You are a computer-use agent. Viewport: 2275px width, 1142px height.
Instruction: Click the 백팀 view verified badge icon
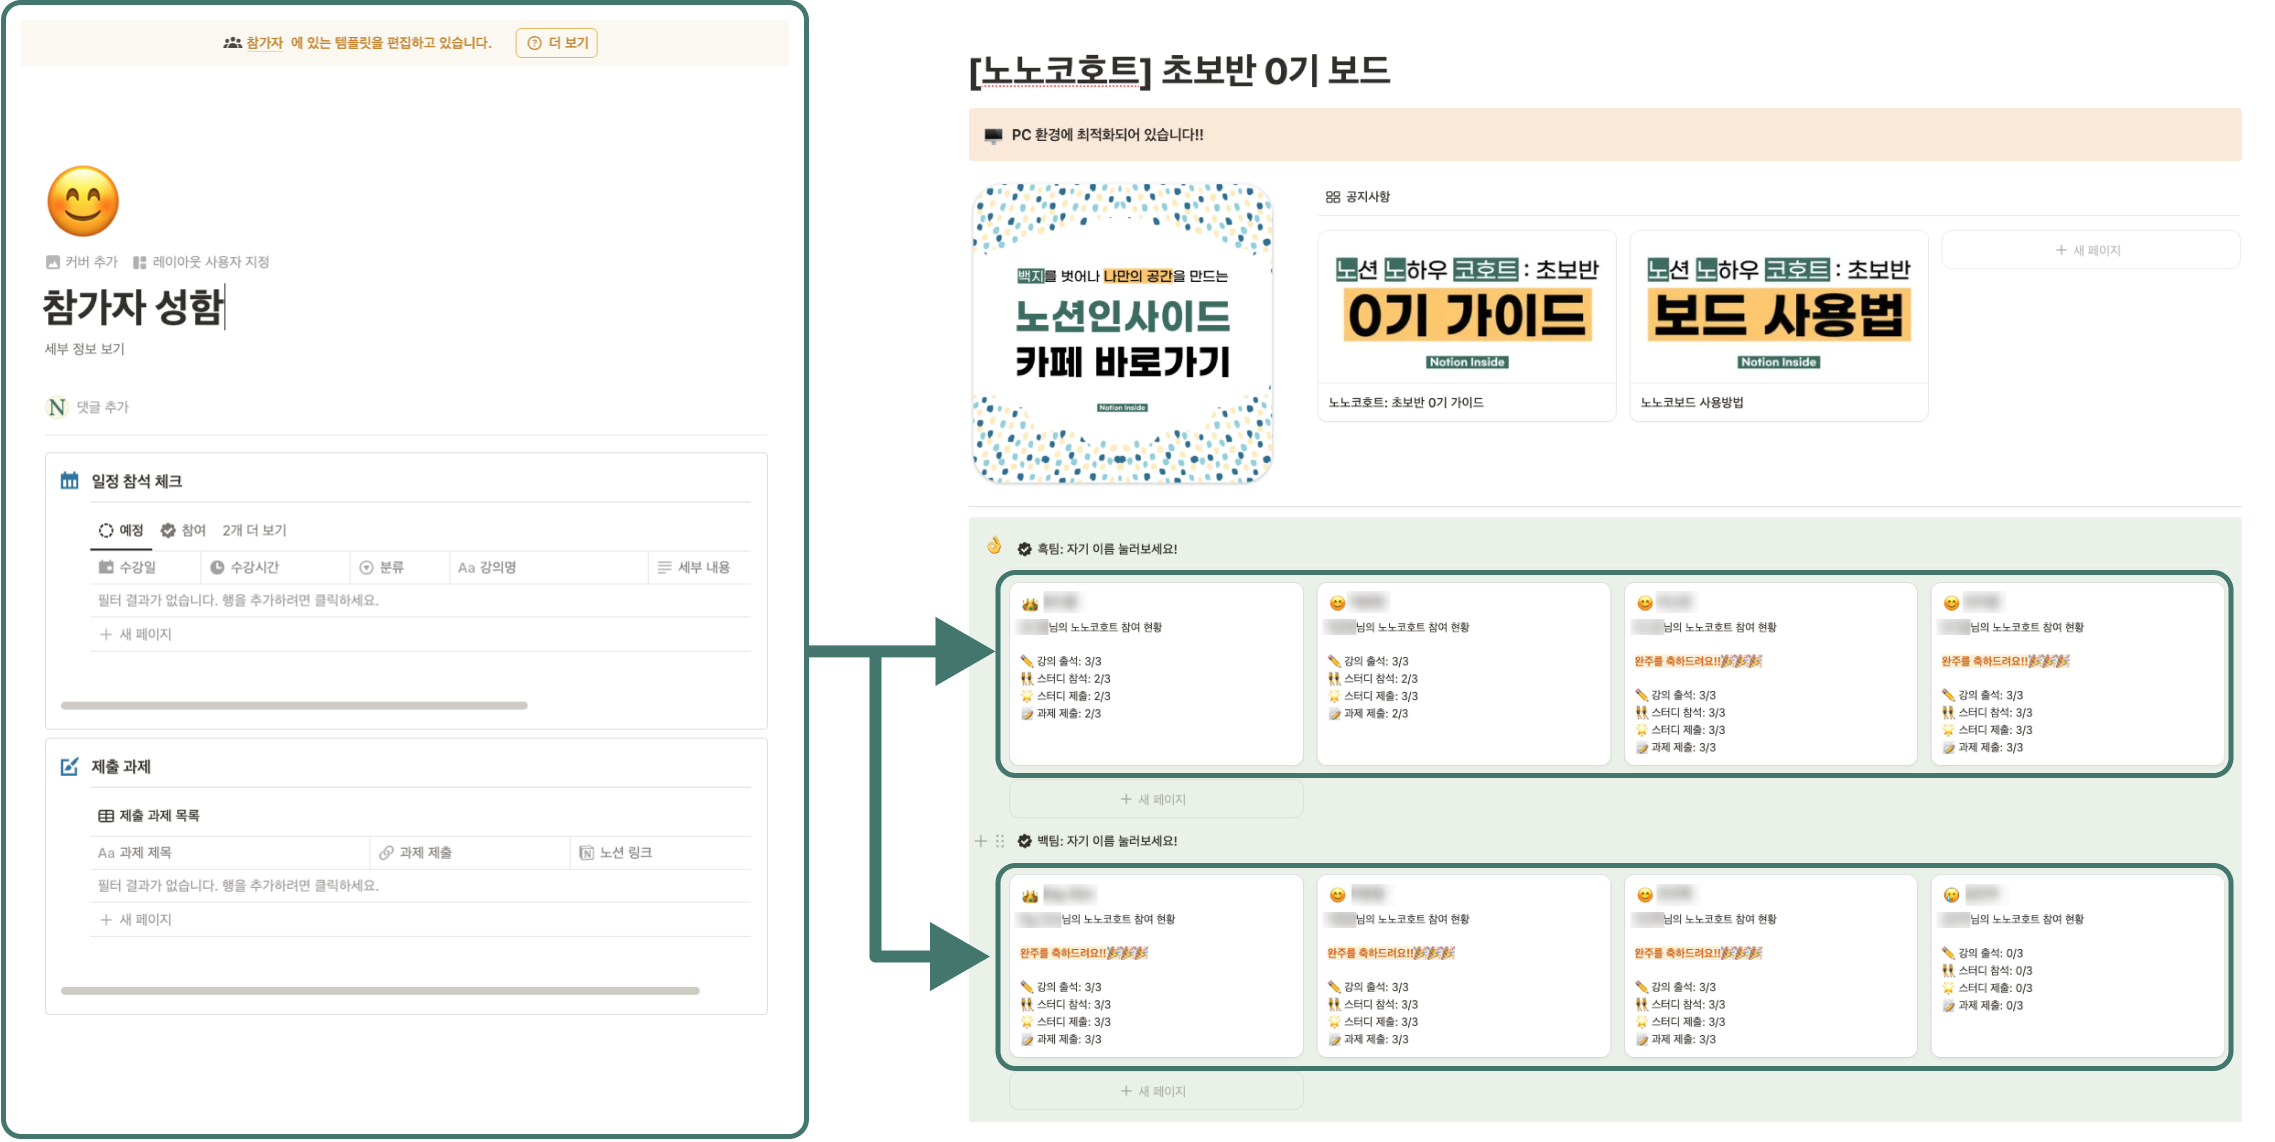1024,841
